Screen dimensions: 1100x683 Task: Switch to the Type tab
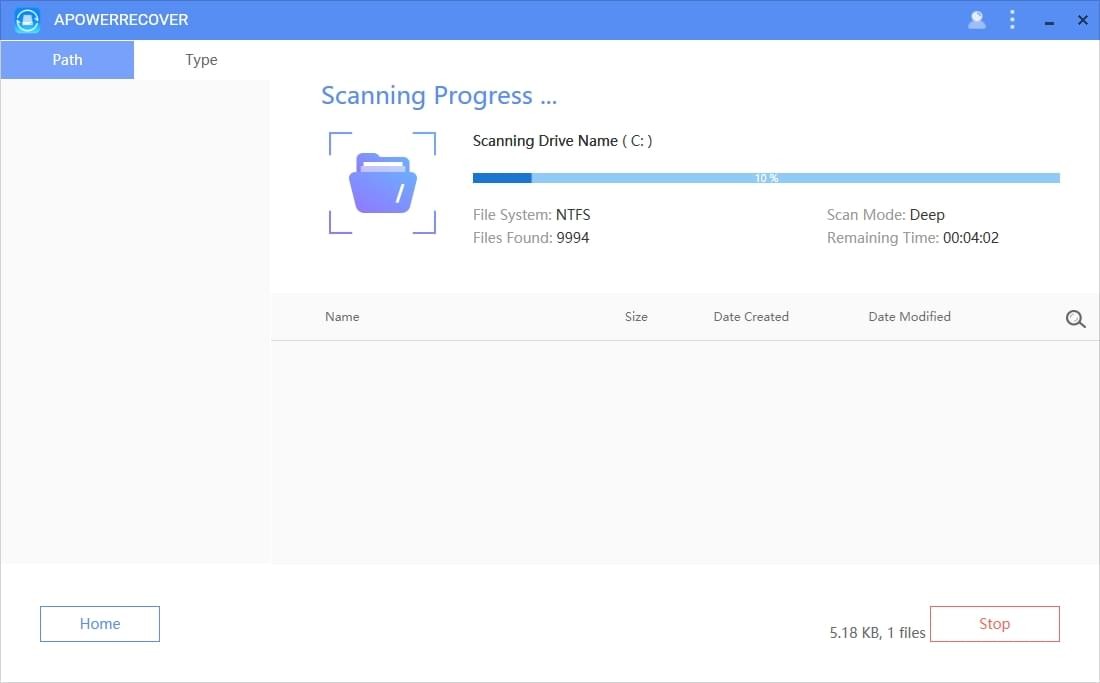(200, 60)
